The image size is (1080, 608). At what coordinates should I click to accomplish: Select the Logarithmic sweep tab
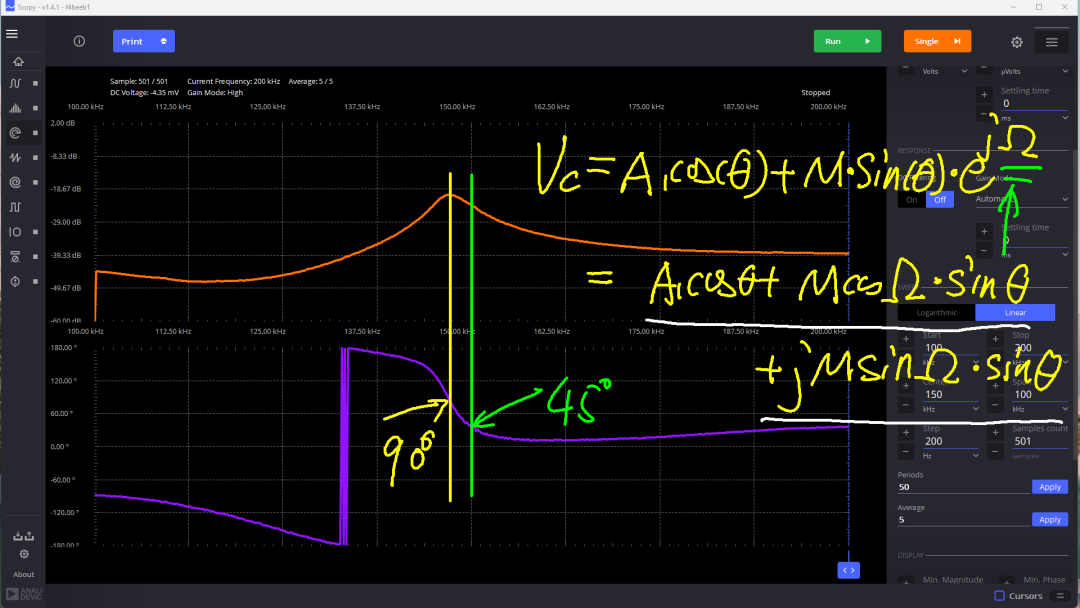(x=937, y=313)
